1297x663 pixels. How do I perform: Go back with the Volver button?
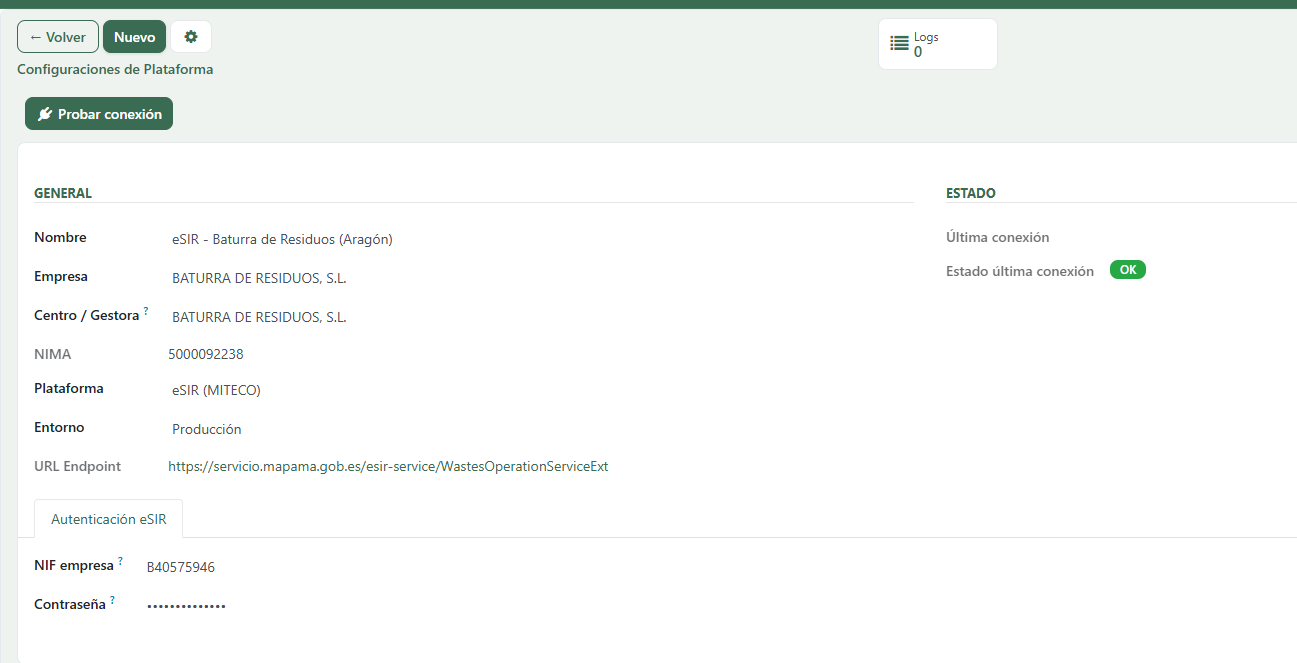pos(58,37)
